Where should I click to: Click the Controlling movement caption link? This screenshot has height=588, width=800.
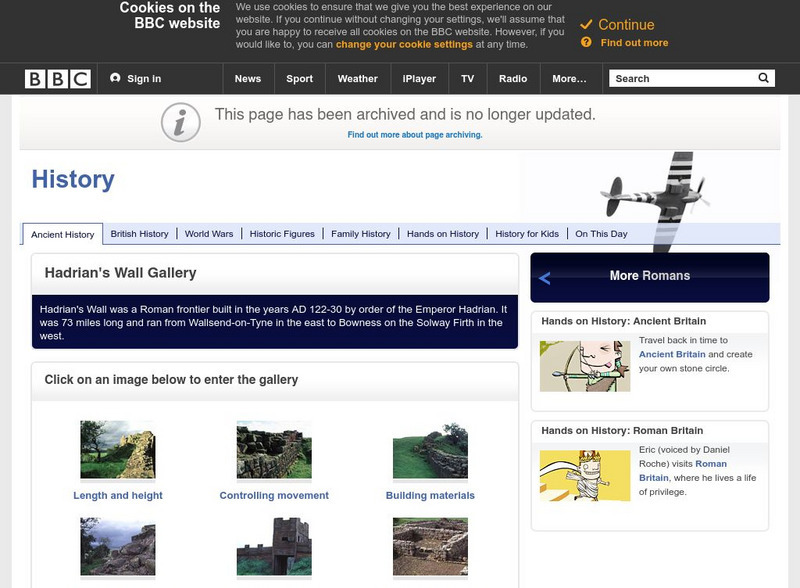click(x=274, y=495)
